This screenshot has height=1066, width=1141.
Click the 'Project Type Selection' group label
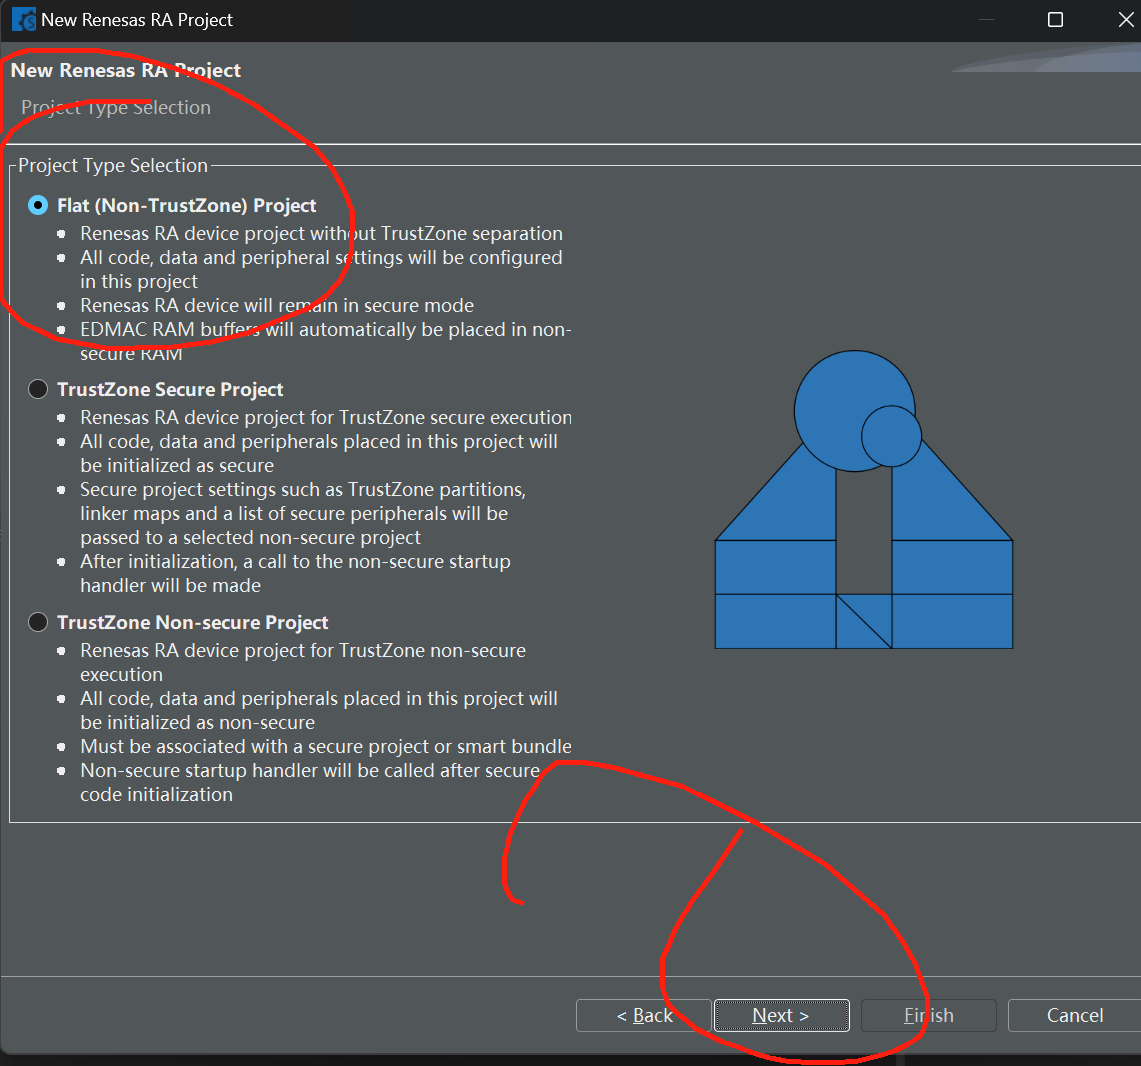click(x=113, y=165)
